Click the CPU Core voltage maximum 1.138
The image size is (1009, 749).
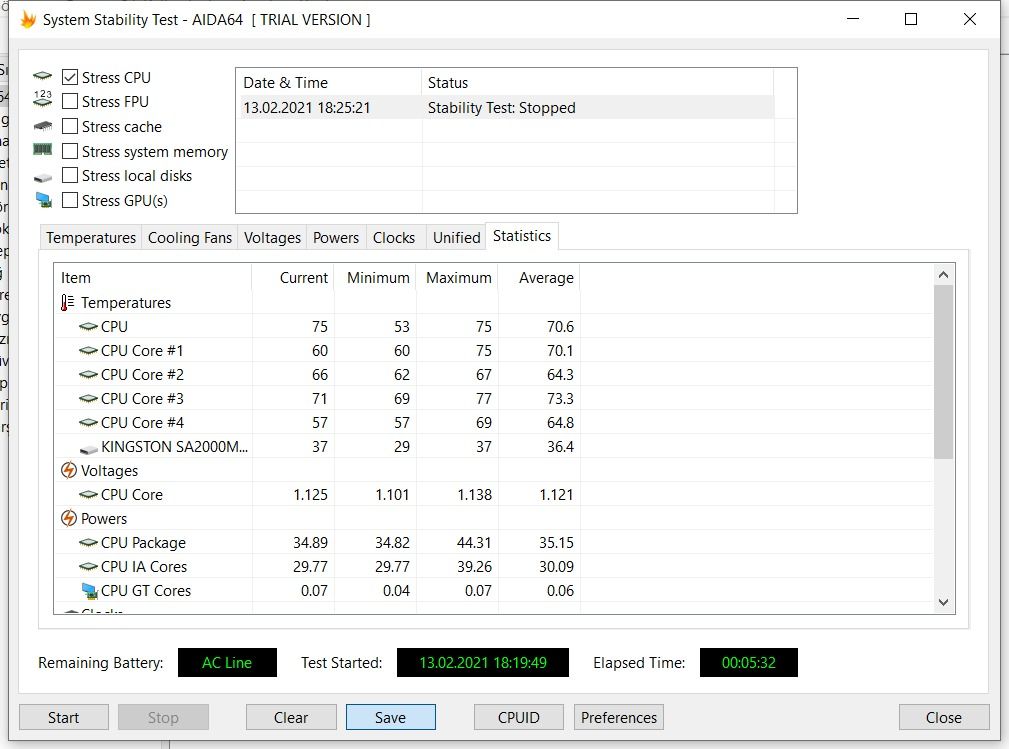(x=474, y=495)
